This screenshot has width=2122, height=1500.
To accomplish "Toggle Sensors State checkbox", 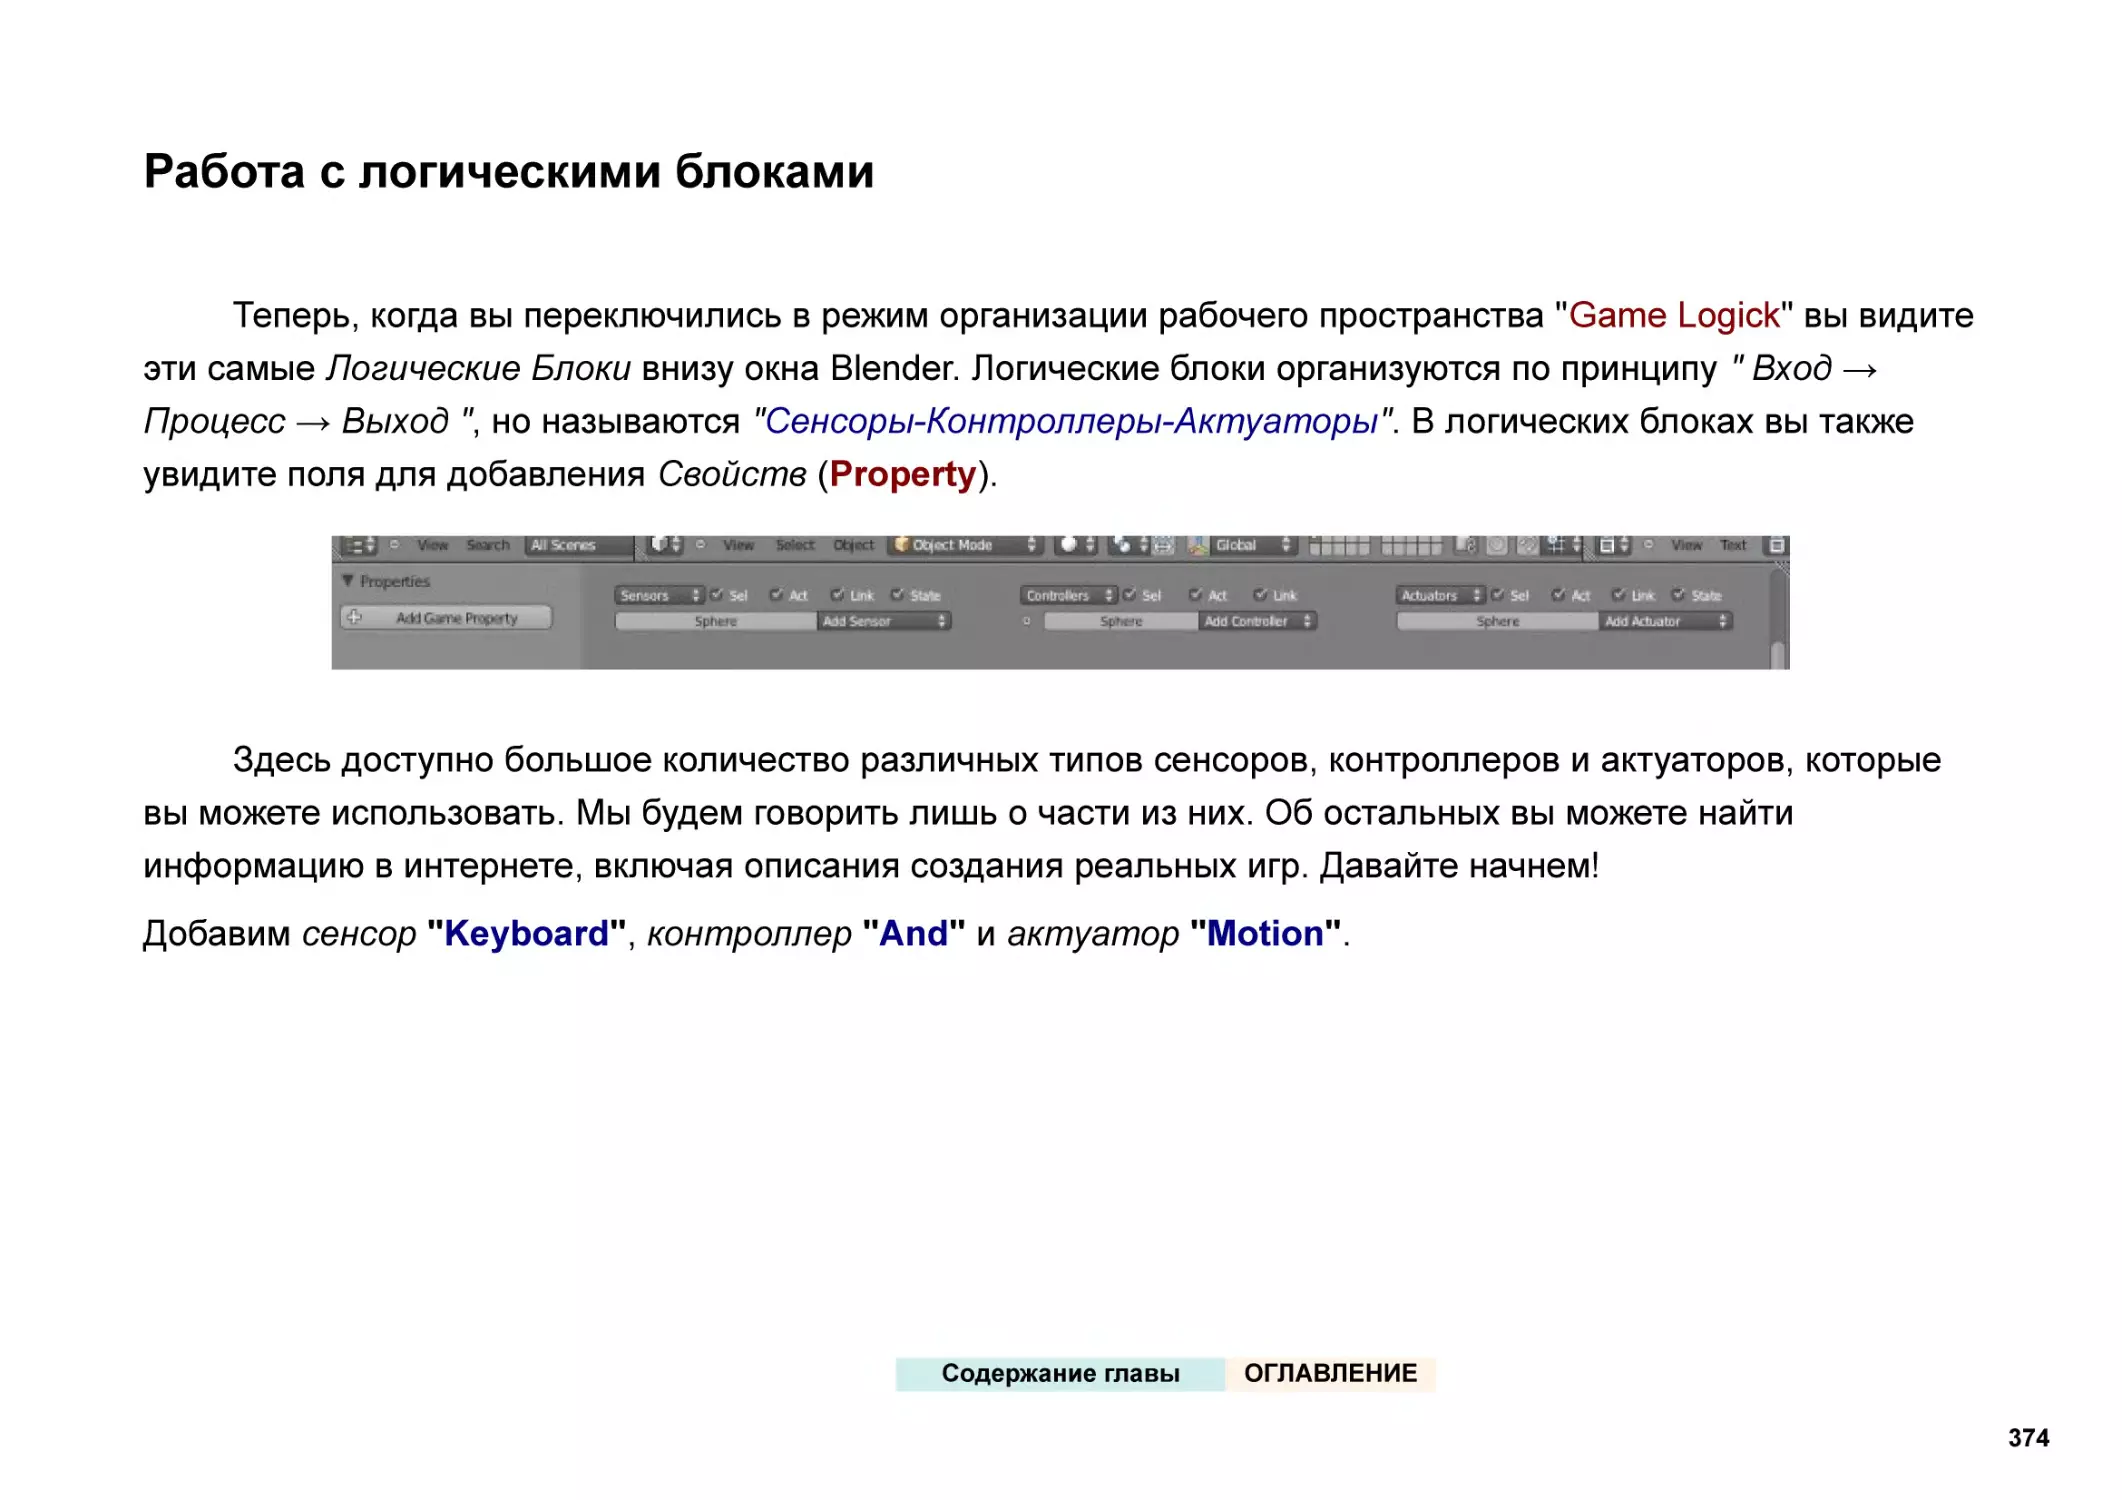I will [x=898, y=595].
